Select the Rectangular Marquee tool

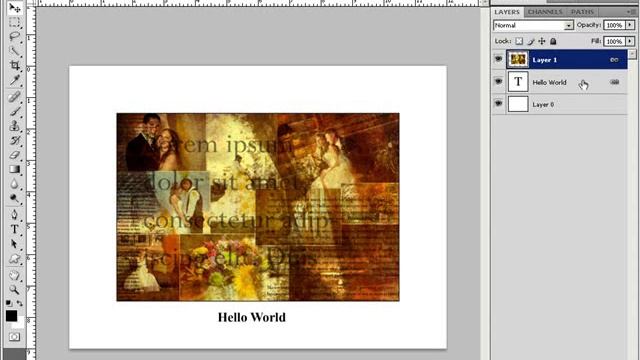click(14, 22)
